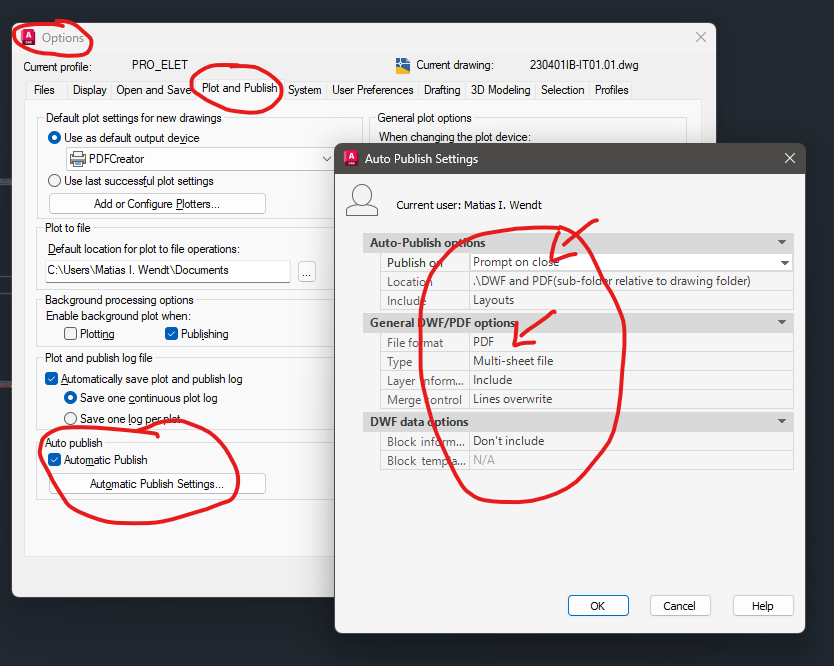Open the PDFCreator output device dropdown
Viewport: 834px width, 666px height.
point(326,159)
